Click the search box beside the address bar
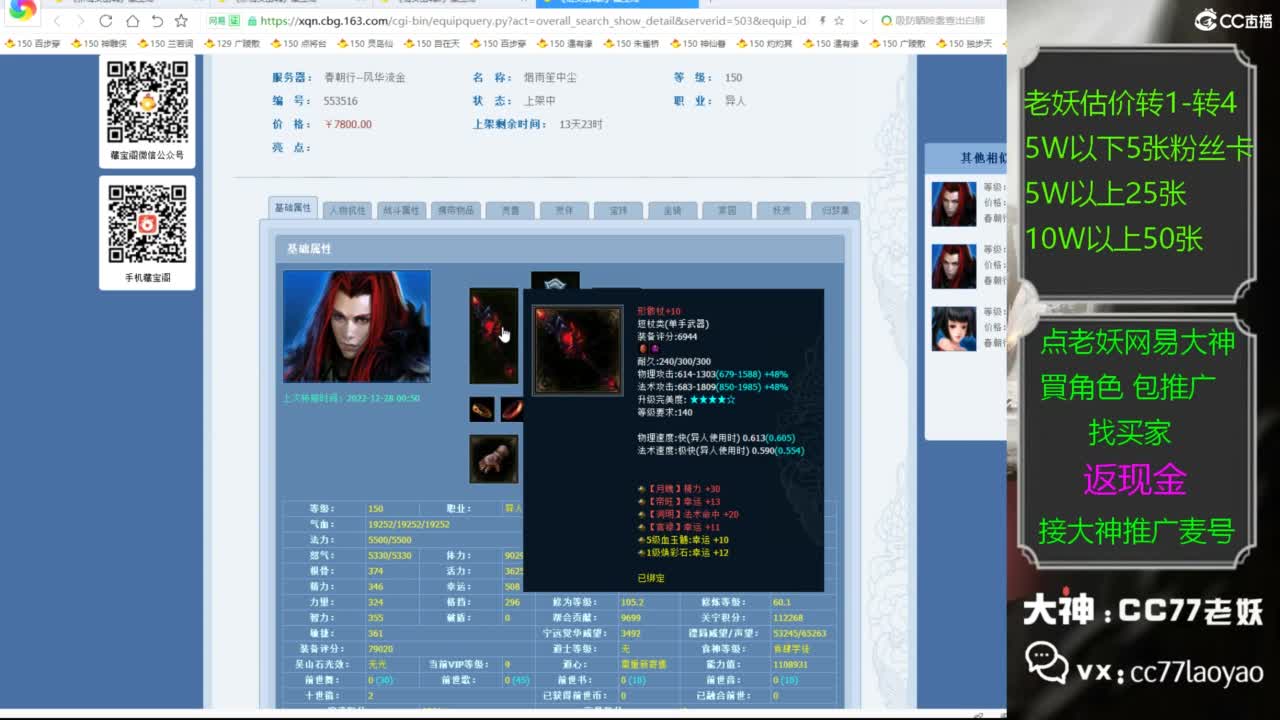The height and width of the screenshot is (720, 1280). [940, 21]
